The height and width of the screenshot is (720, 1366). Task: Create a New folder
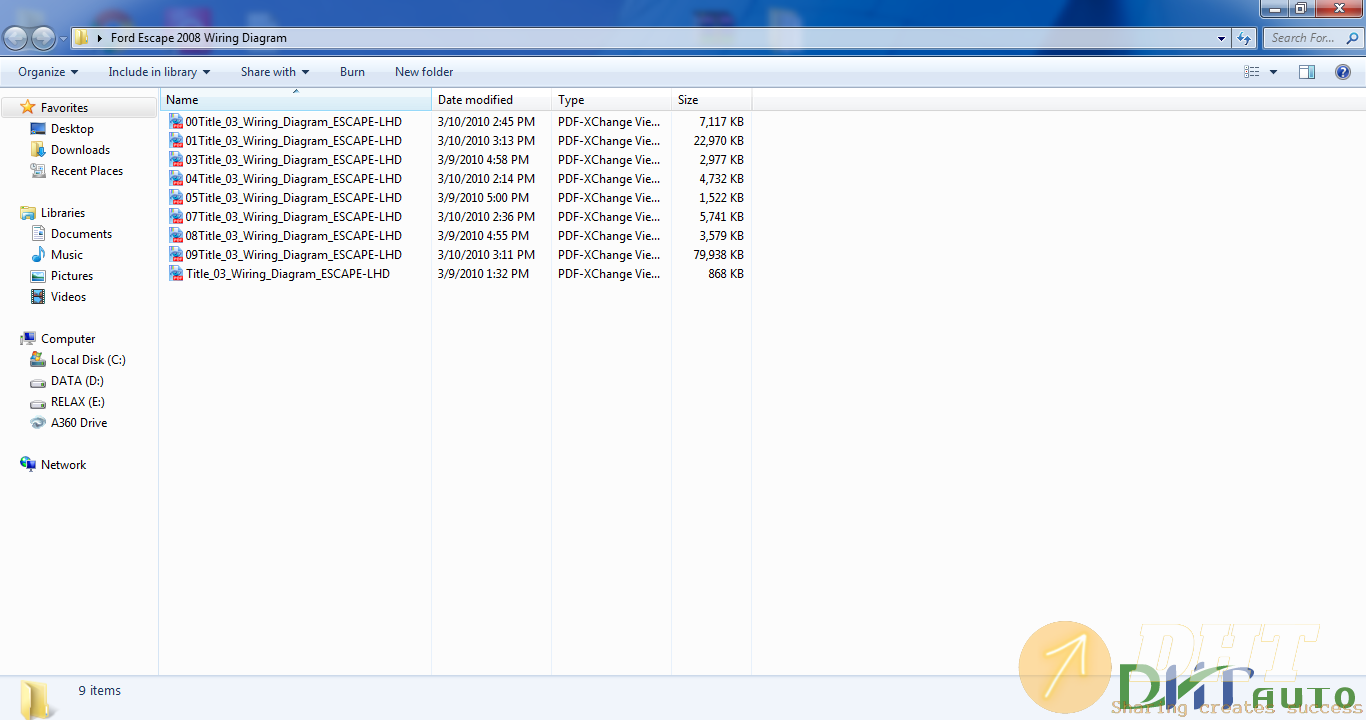[x=424, y=72]
